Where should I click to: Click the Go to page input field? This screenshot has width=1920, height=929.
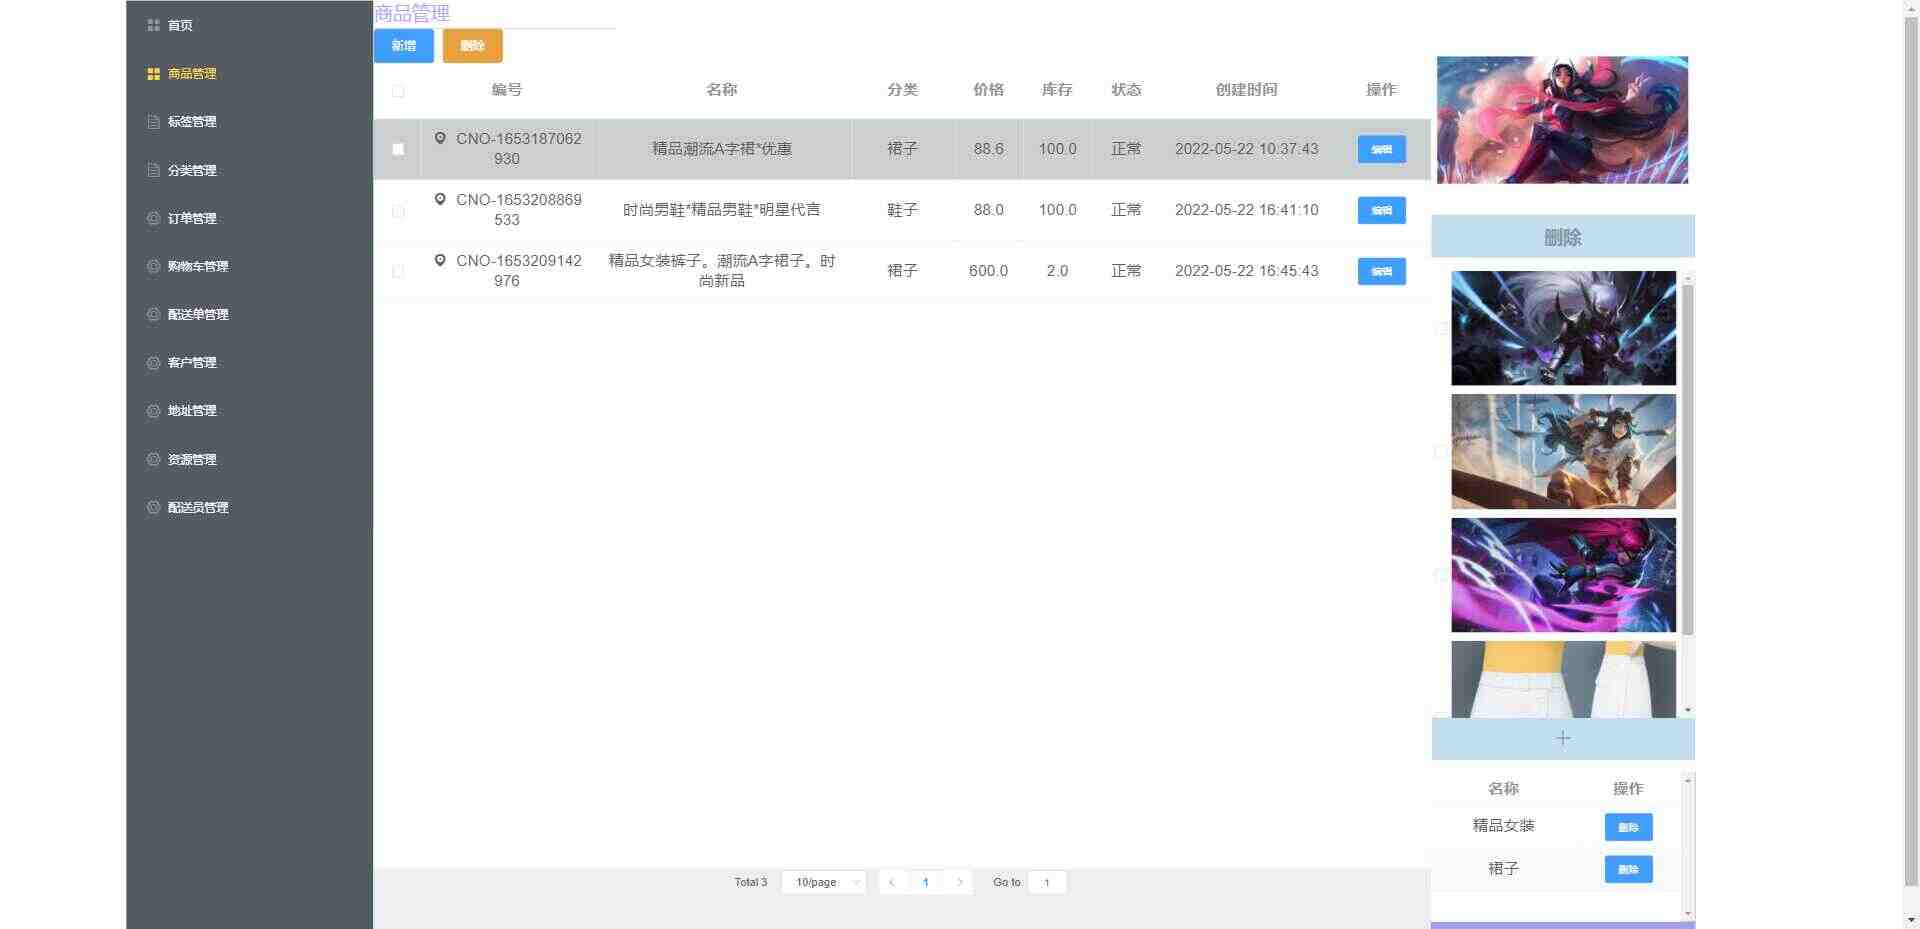pos(1047,882)
